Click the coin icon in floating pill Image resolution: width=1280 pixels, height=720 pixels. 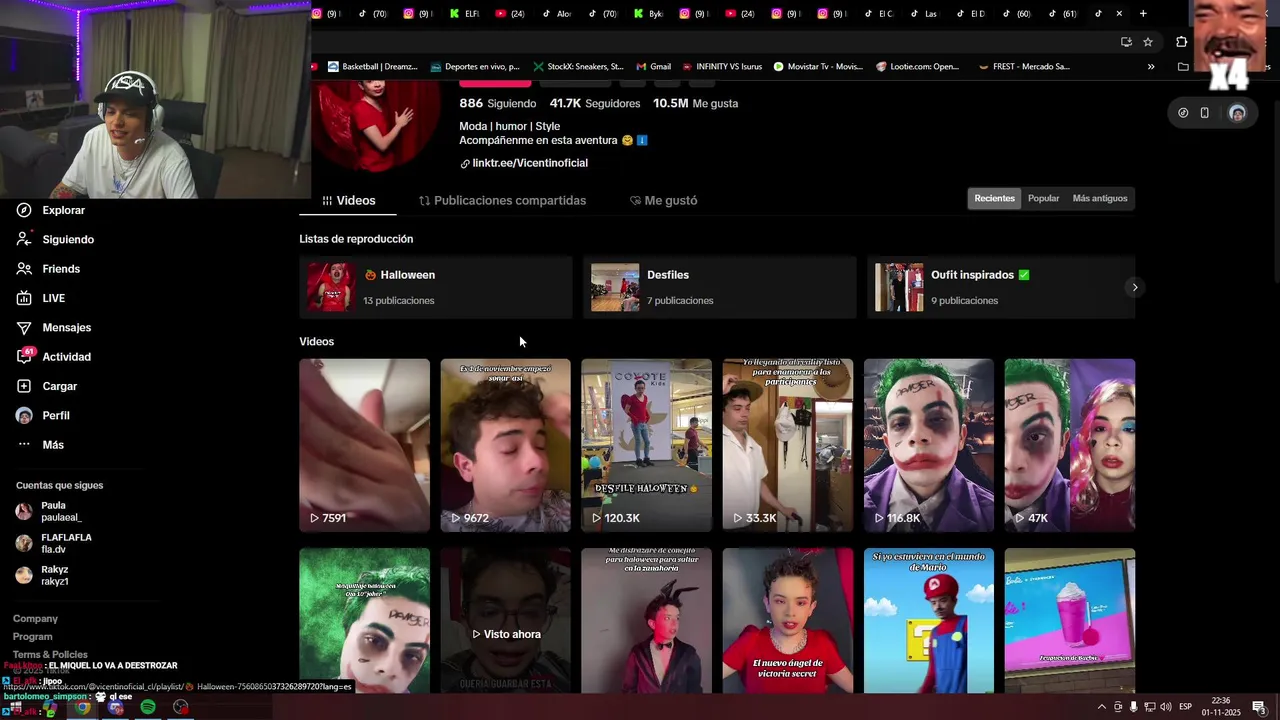pyautogui.click(x=1183, y=113)
